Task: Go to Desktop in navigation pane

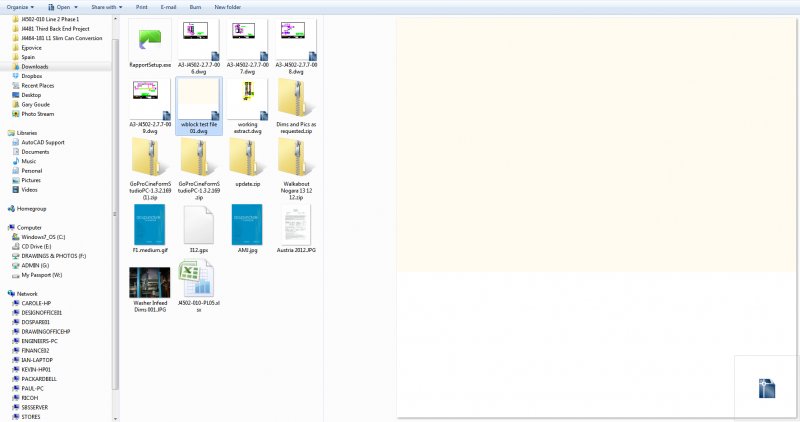Action: tap(31, 95)
